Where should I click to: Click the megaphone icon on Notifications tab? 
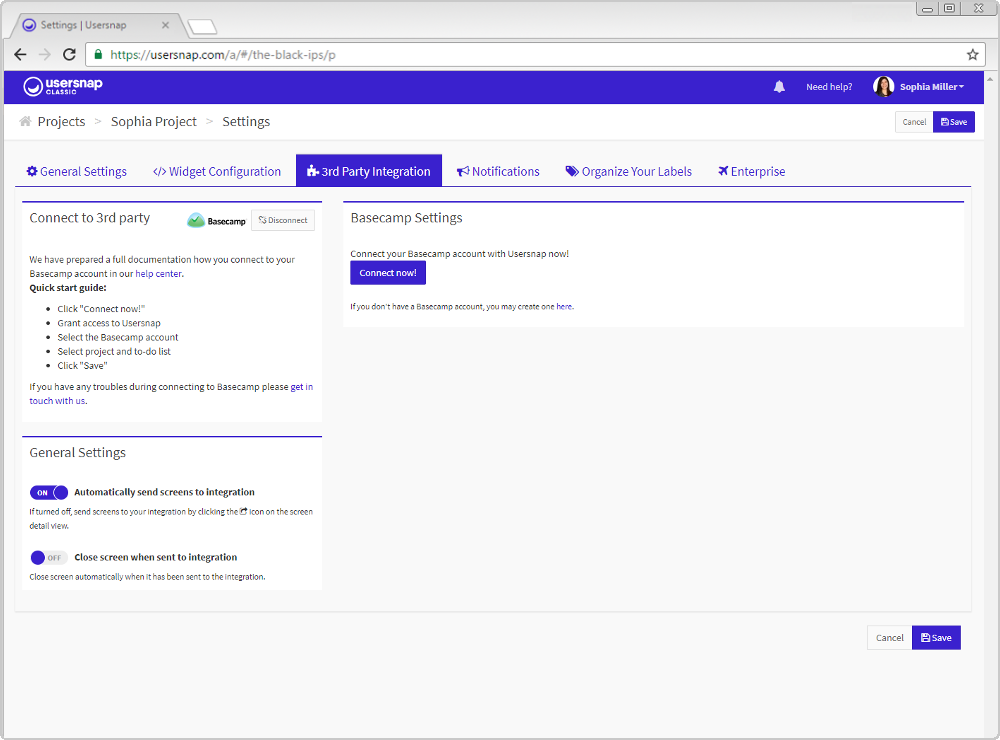463,171
